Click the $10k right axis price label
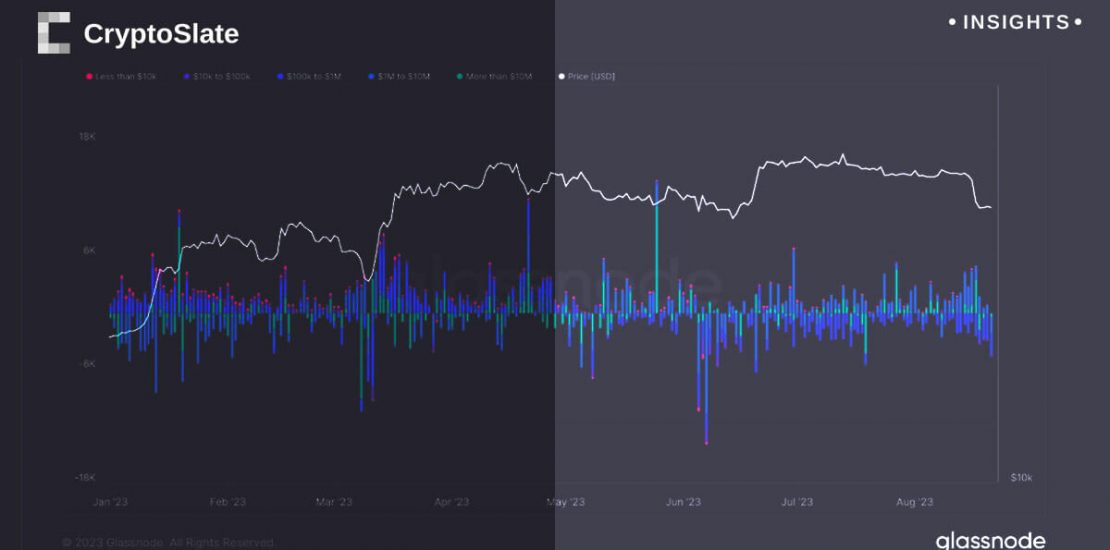Viewport: 1110px width, 550px height. (1021, 478)
